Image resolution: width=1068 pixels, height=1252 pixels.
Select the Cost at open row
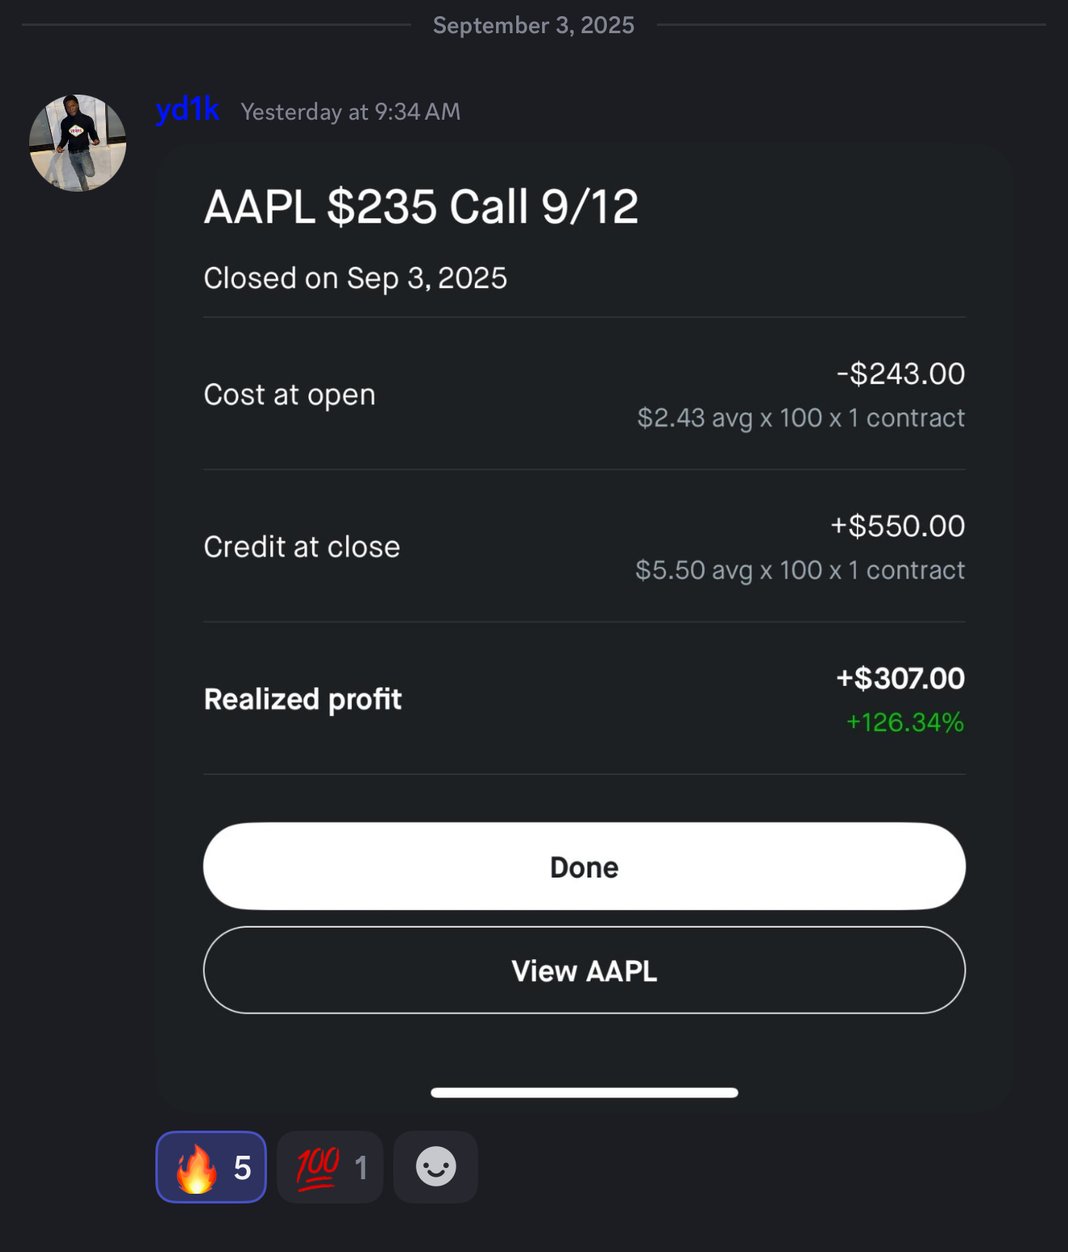tap(584, 394)
